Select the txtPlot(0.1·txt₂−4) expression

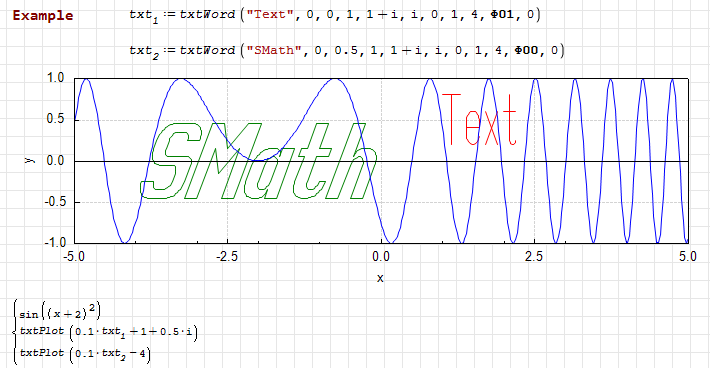click(x=85, y=353)
